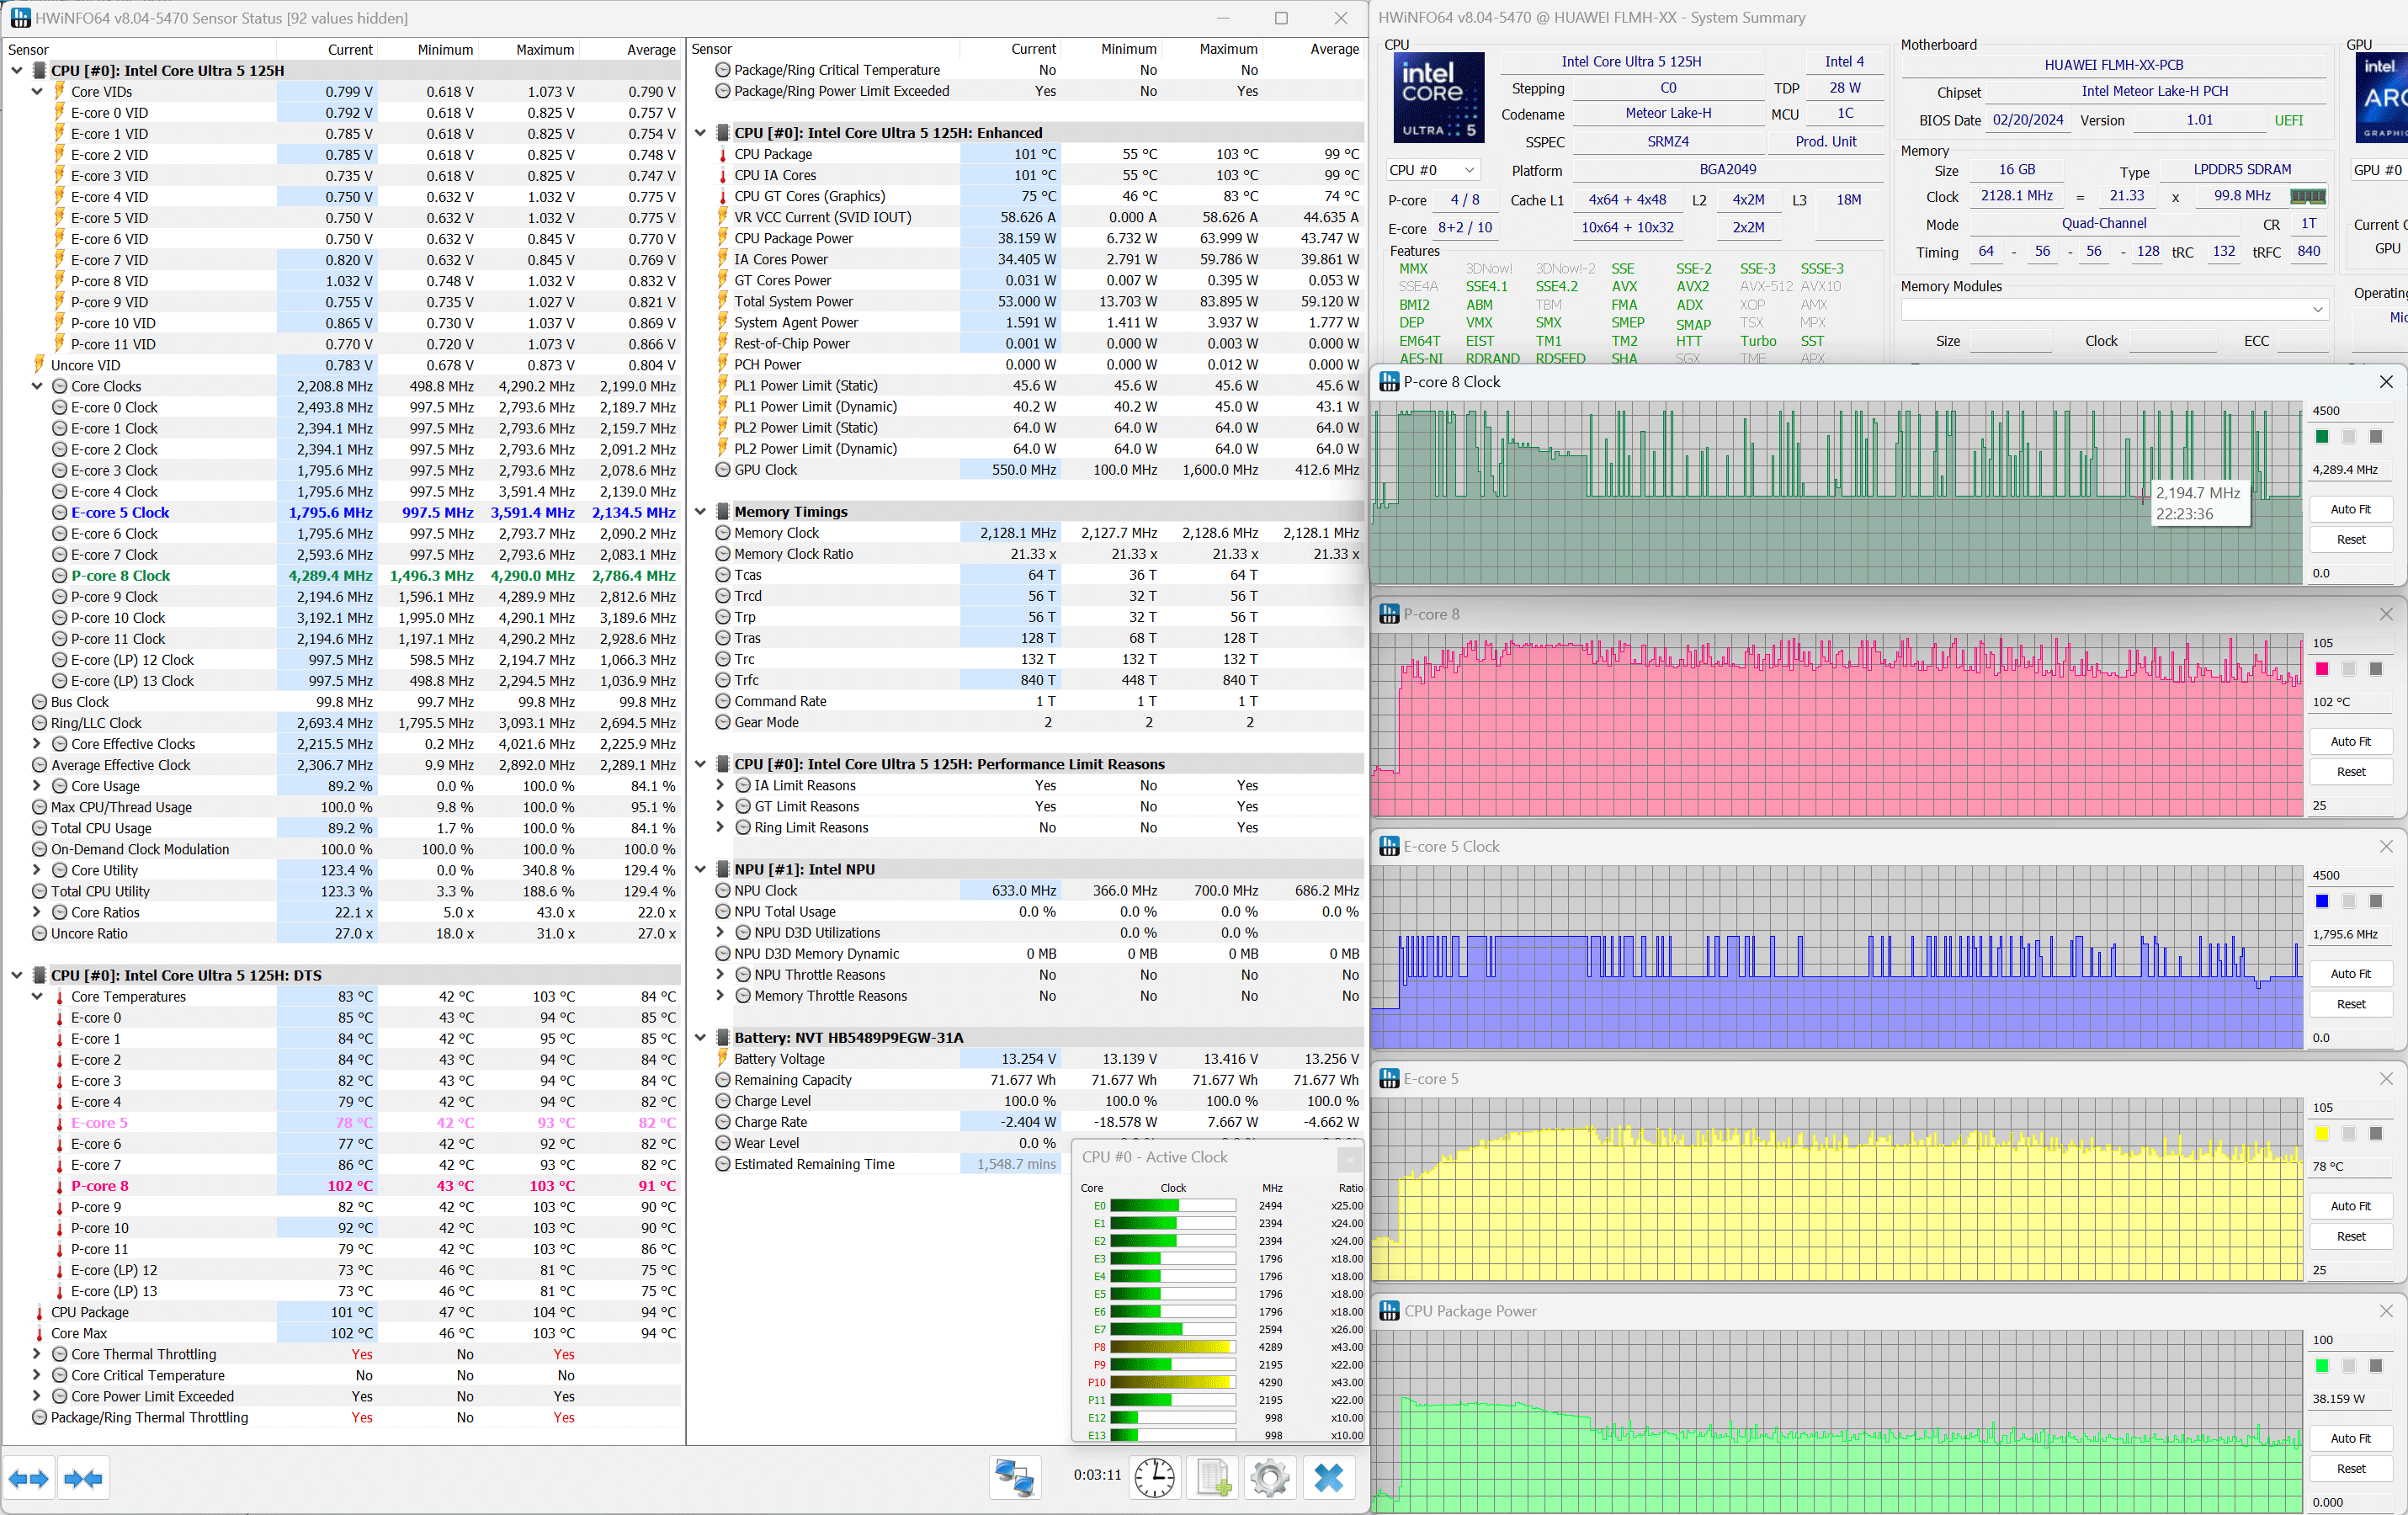
Task: Collapse the Intel NPU section
Action: click(x=700, y=870)
